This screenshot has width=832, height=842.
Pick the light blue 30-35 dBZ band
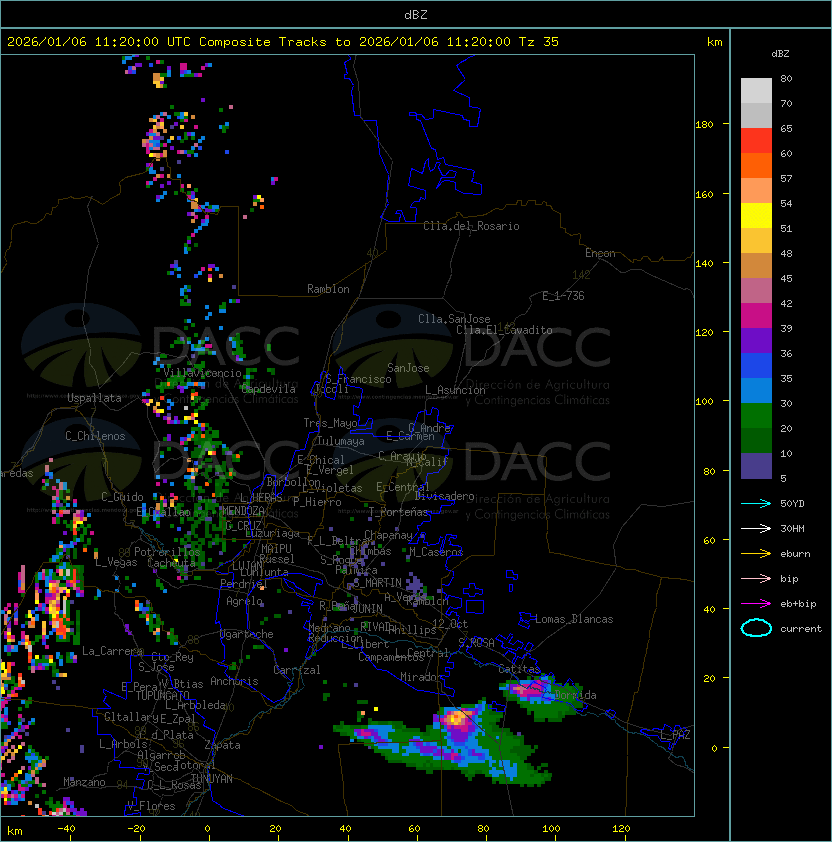tap(756, 391)
